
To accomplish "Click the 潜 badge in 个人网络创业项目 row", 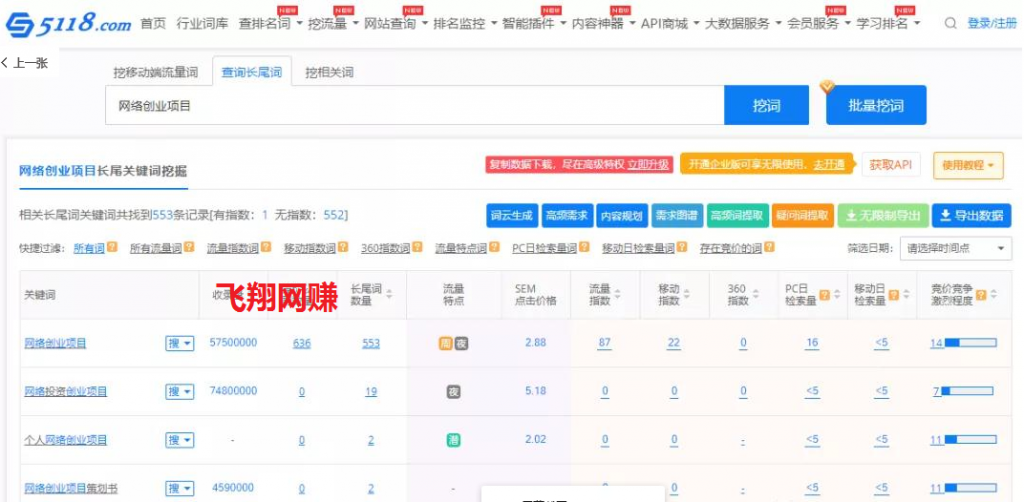I will click(453, 440).
